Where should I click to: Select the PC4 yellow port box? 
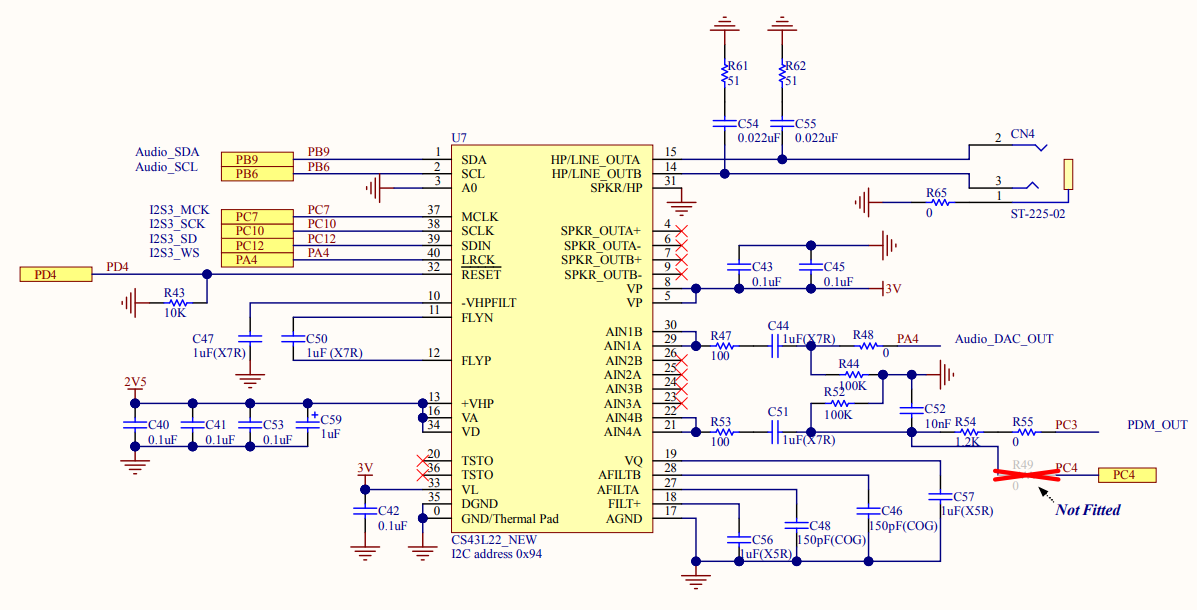coord(1127,475)
